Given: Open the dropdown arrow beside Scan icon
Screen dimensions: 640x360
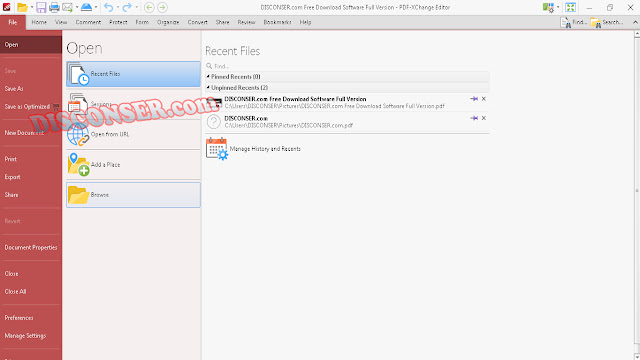Looking at the screenshot, I should 96,7.
